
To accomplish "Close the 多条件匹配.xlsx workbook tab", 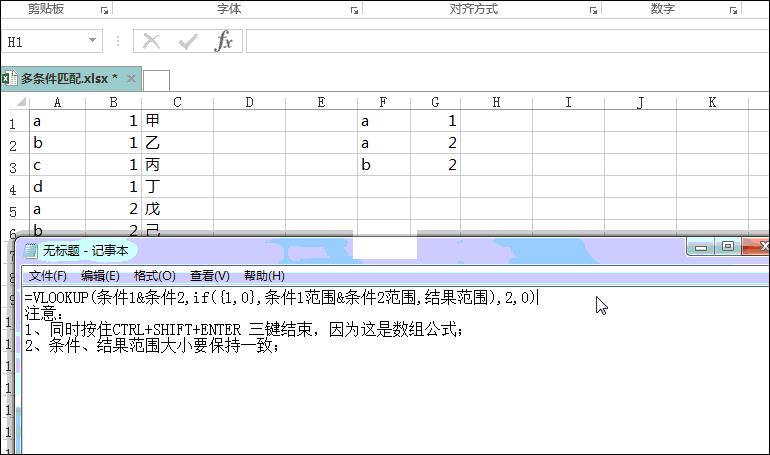I will point(131,79).
